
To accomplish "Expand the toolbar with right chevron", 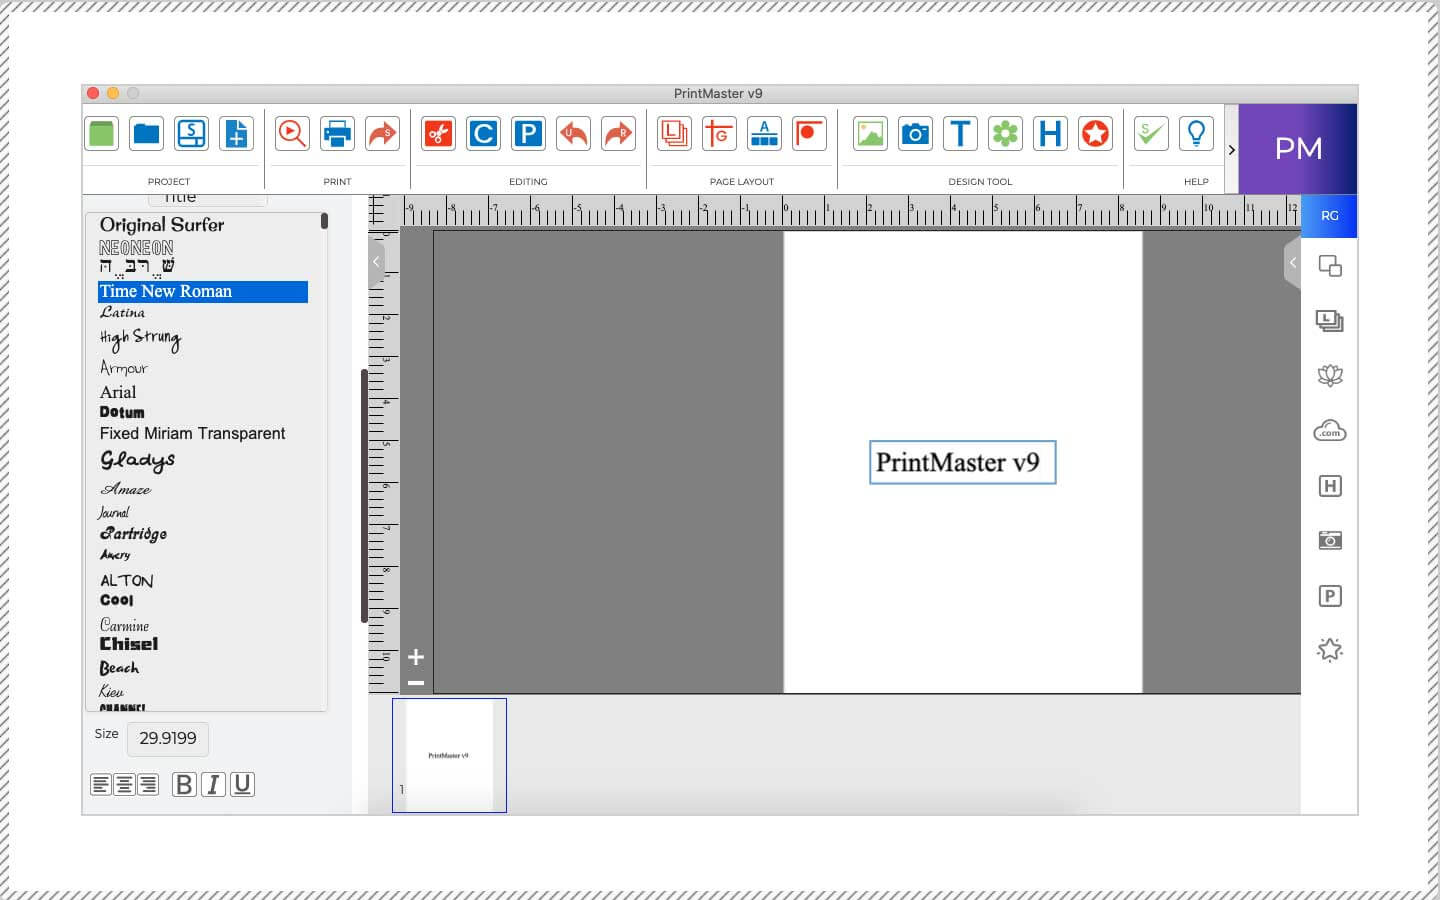I will (1231, 150).
